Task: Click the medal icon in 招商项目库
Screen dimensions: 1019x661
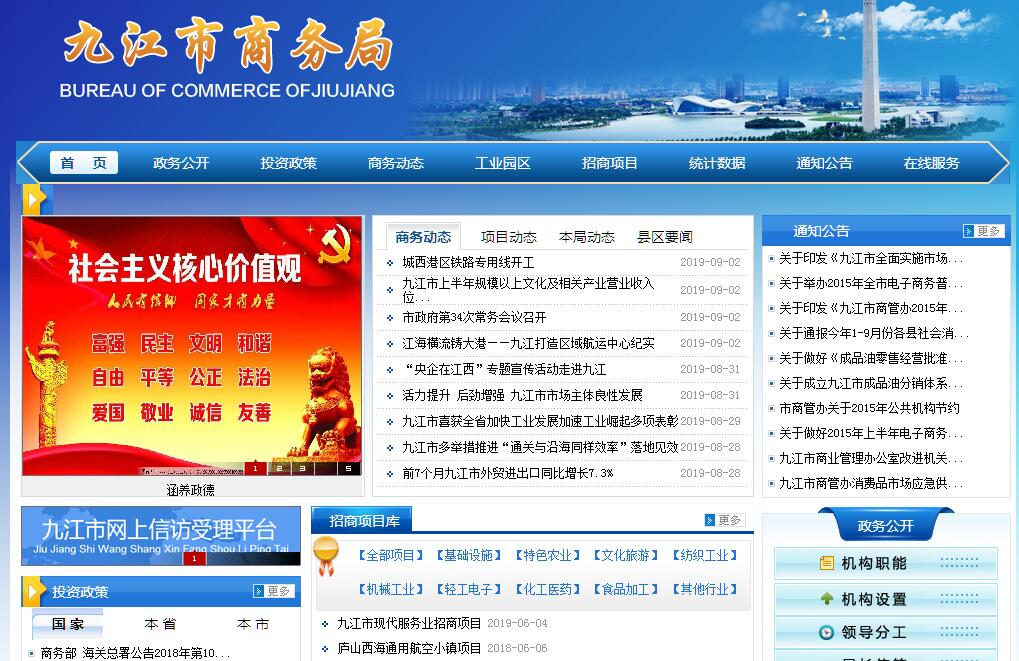Action: (326, 556)
